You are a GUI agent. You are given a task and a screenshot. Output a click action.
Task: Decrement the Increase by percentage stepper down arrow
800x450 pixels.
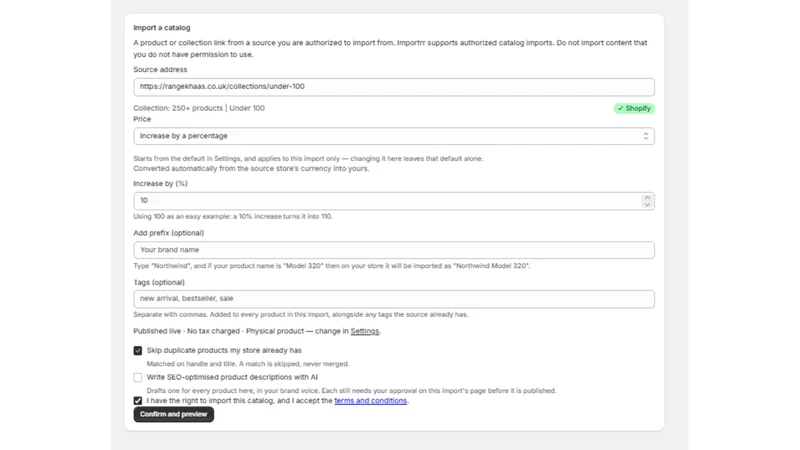647,205
